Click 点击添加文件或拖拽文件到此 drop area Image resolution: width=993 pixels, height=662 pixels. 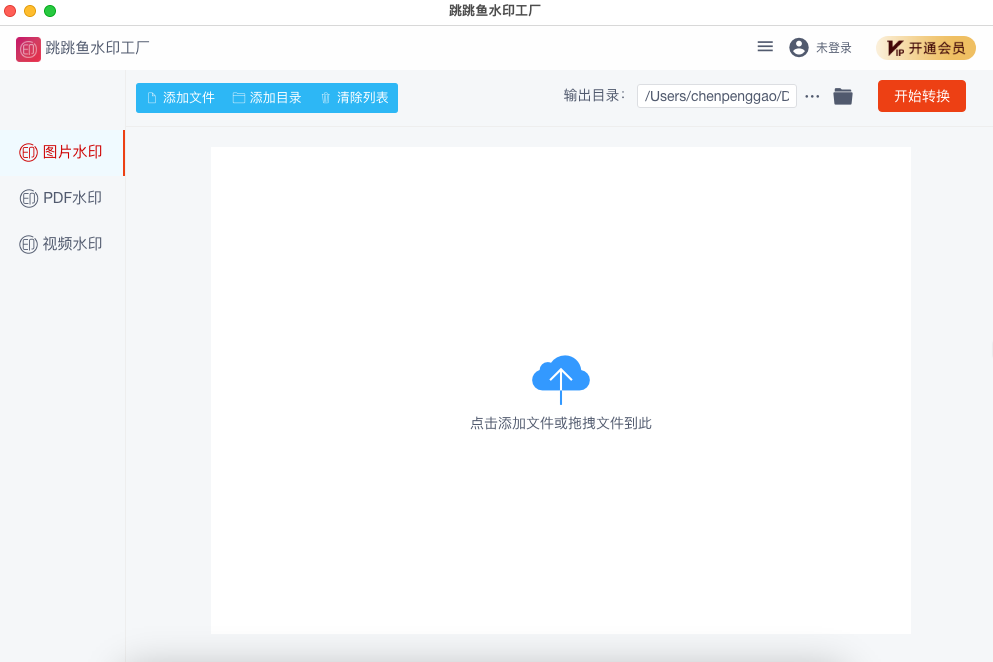coord(561,423)
